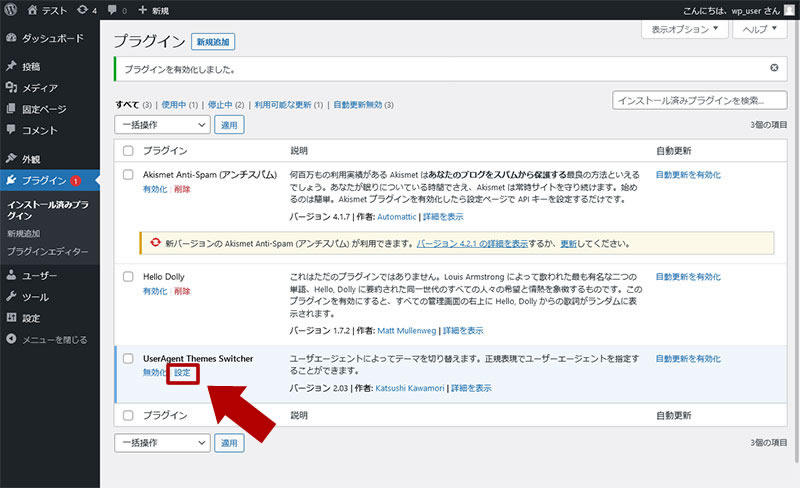Screen dimensions: 800x488
Task: Open the プラグイン menu in sidebar
Action: (x=50, y=180)
